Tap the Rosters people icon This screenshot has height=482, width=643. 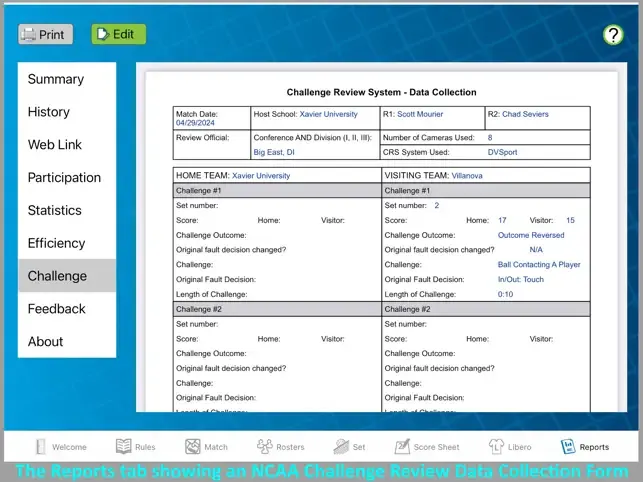pos(264,446)
